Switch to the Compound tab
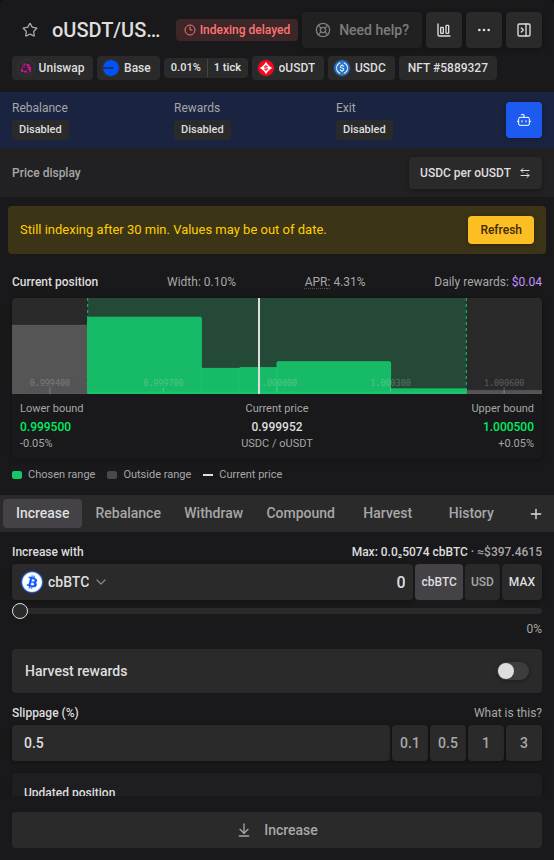Image resolution: width=554 pixels, height=860 pixels. (x=301, y=513)
